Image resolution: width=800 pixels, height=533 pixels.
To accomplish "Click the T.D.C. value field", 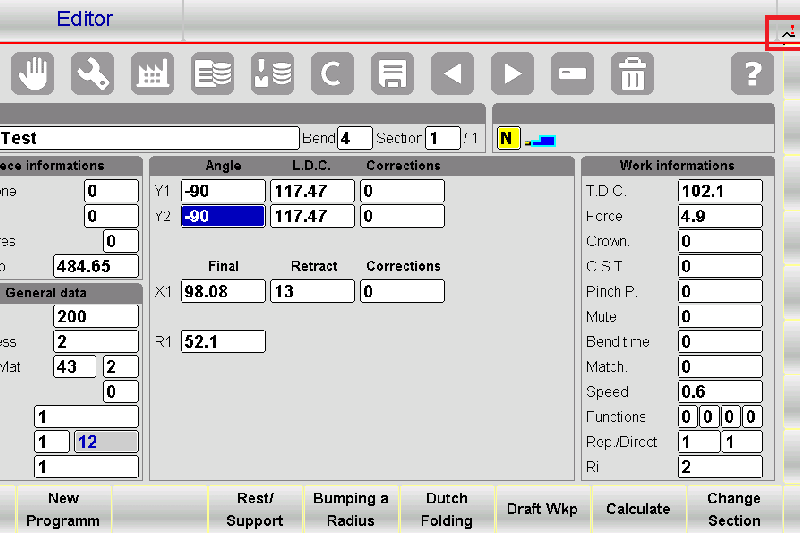I will coord(719,191).
